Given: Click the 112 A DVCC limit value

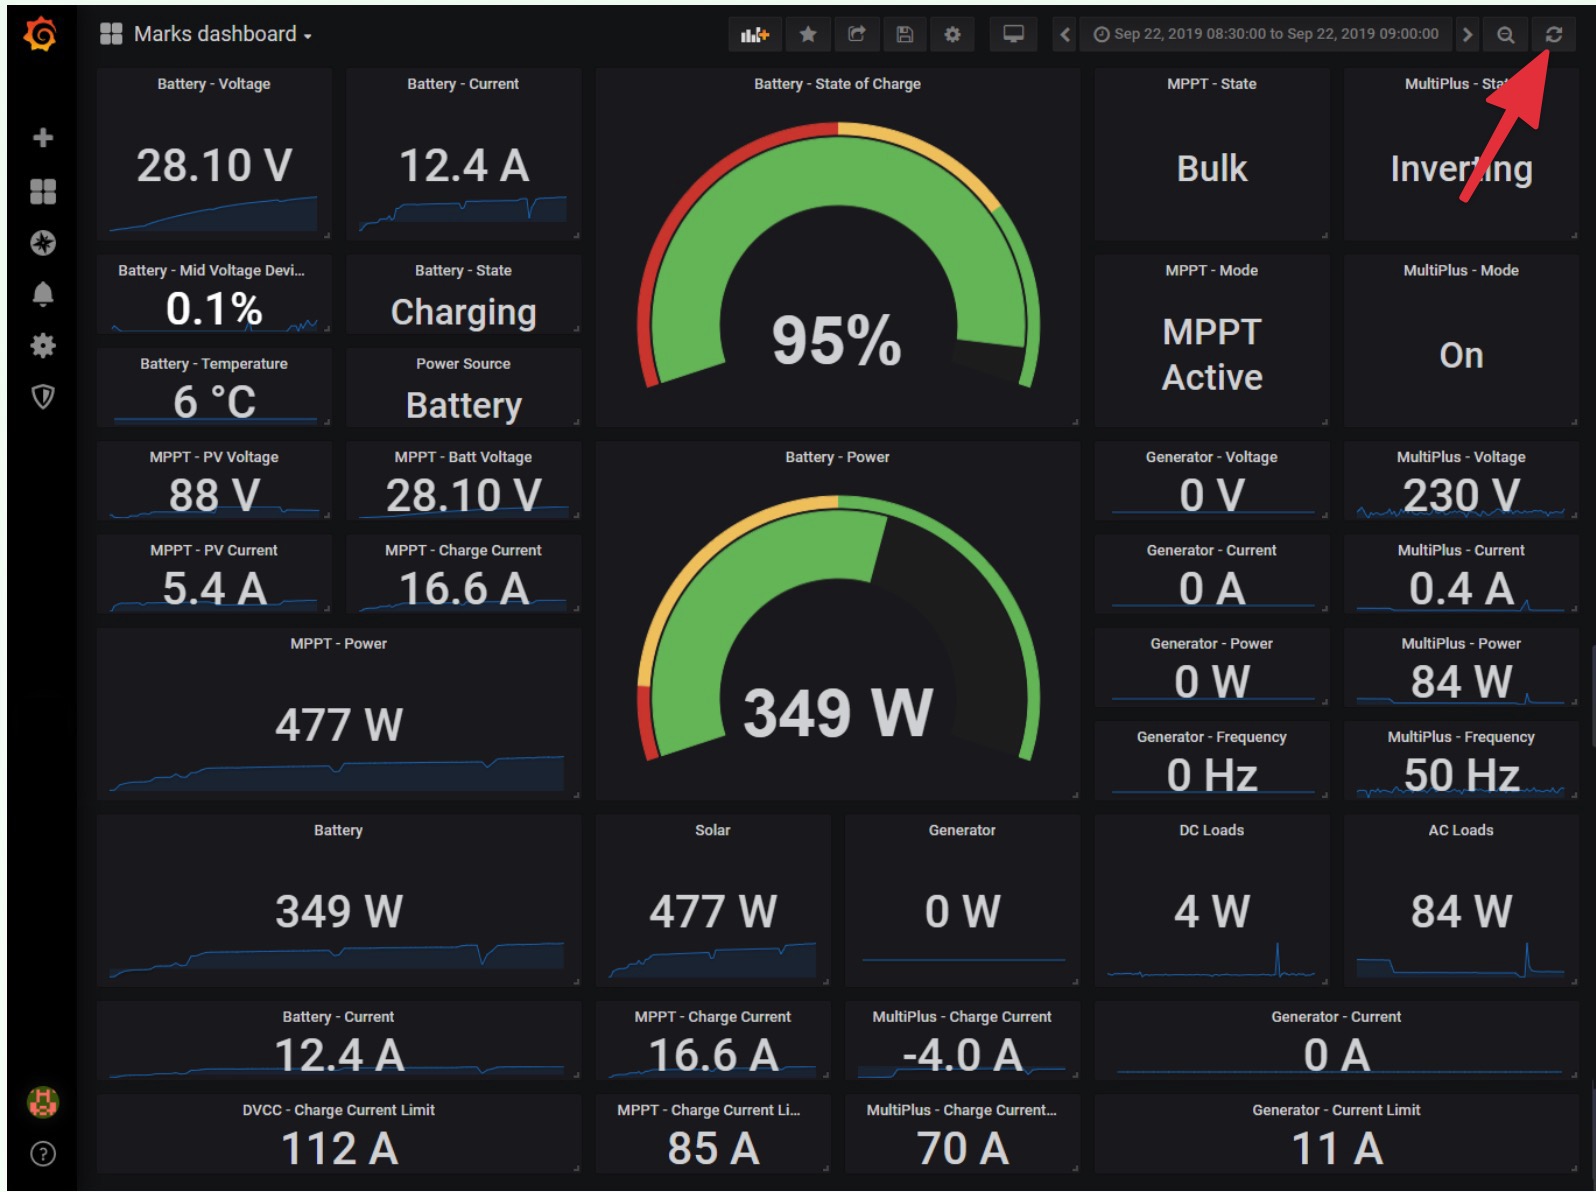Looking at the screenshot, I should tap(339, 1149).
